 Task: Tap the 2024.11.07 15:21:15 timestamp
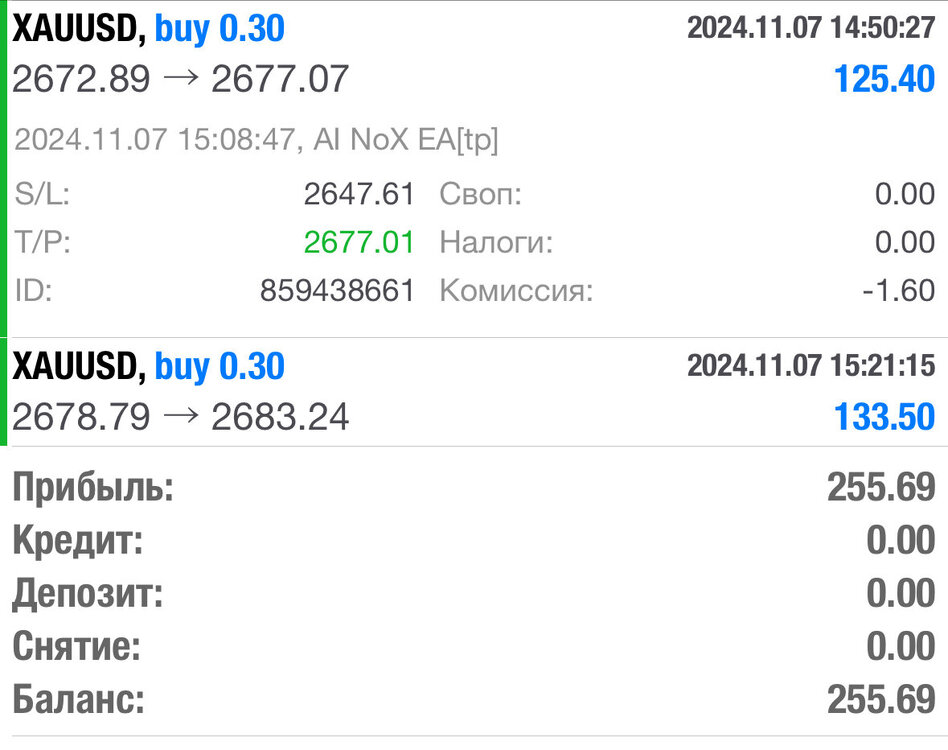811,366
